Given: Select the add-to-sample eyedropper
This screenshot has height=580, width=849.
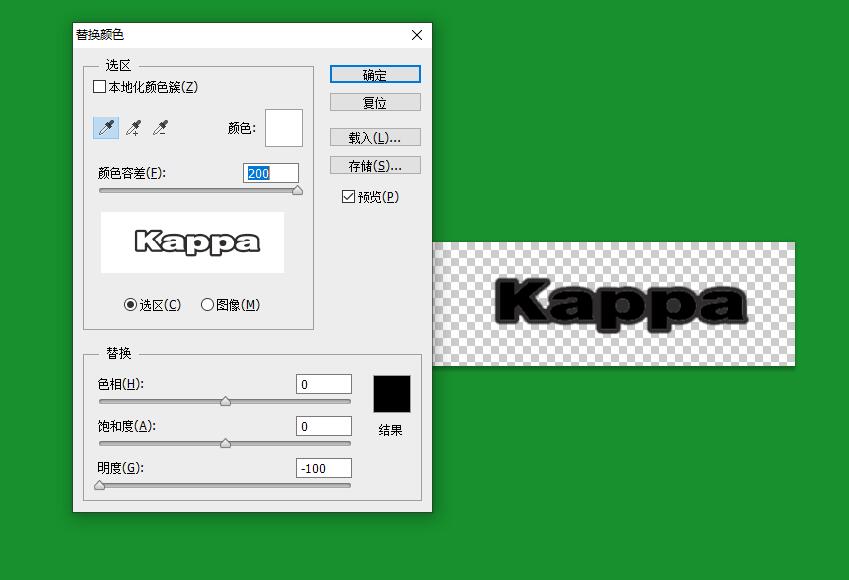Looking at the screenshot, I should 133,128.
